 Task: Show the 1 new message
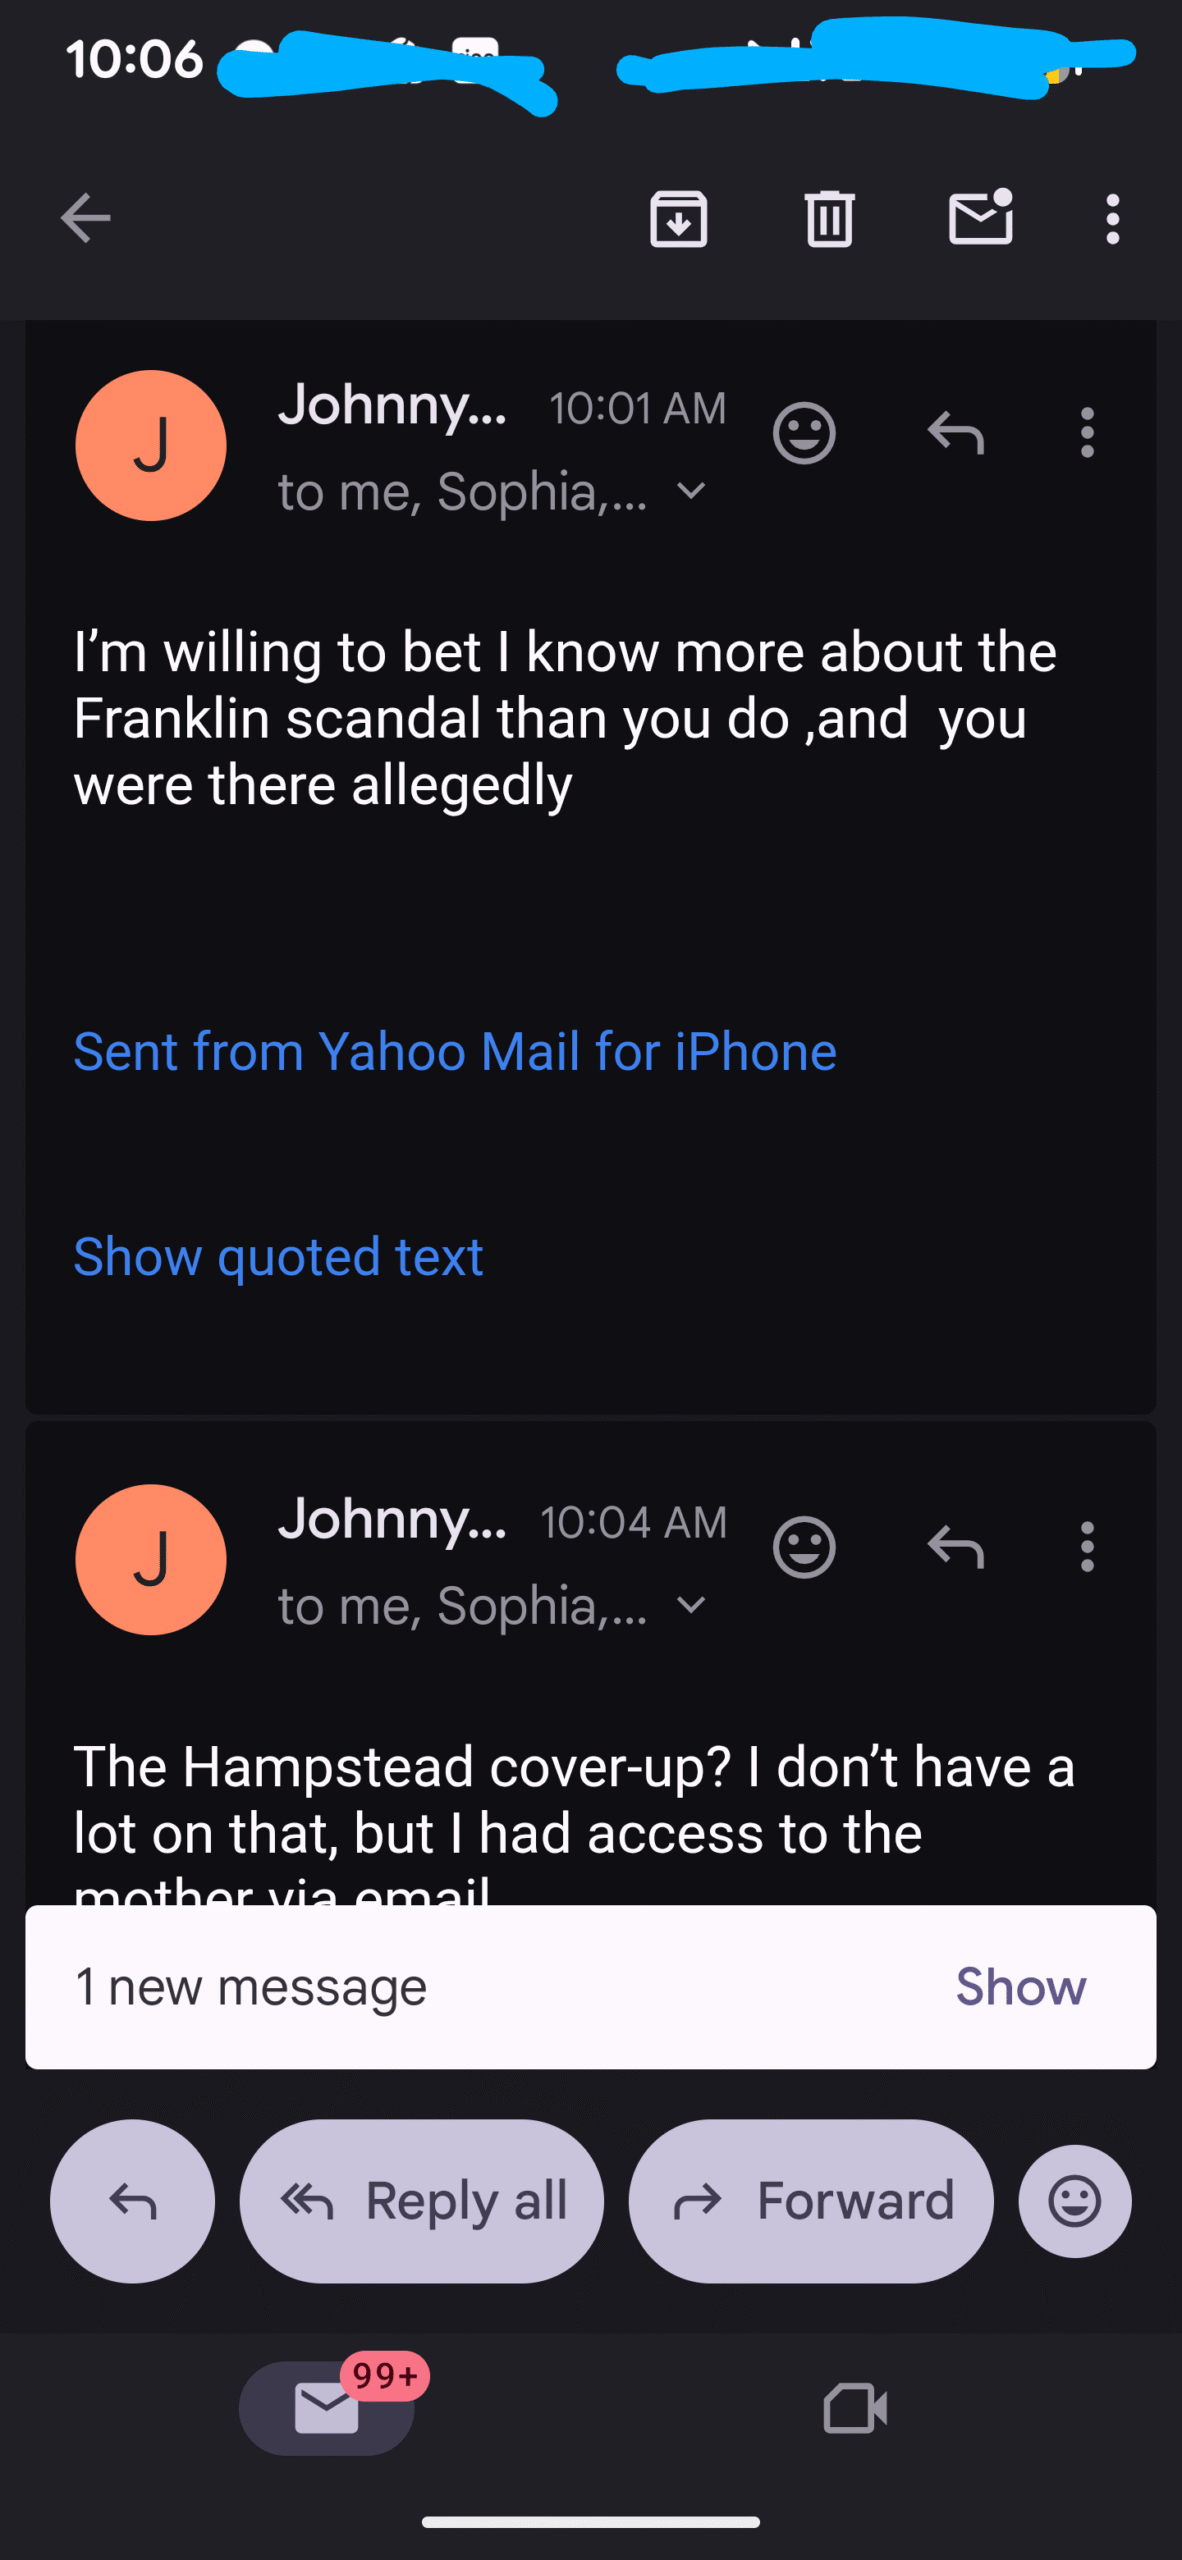pos(1020,1987)
